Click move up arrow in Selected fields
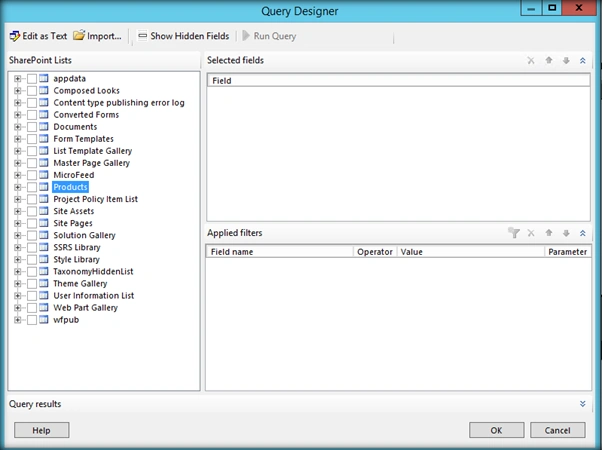This screenshot has height=450, width=602. tap(549, 60)
